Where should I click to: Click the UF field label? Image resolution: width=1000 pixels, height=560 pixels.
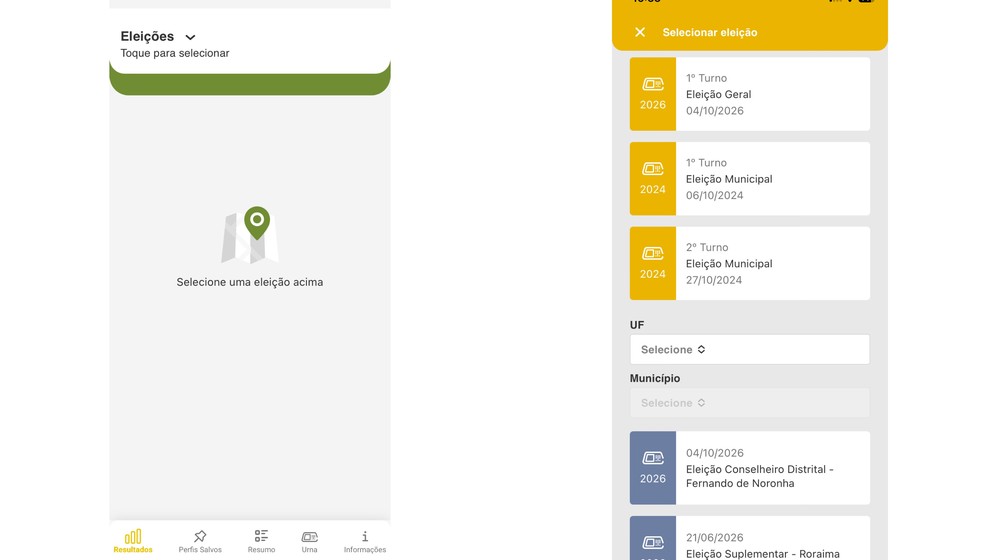point(636,325)
